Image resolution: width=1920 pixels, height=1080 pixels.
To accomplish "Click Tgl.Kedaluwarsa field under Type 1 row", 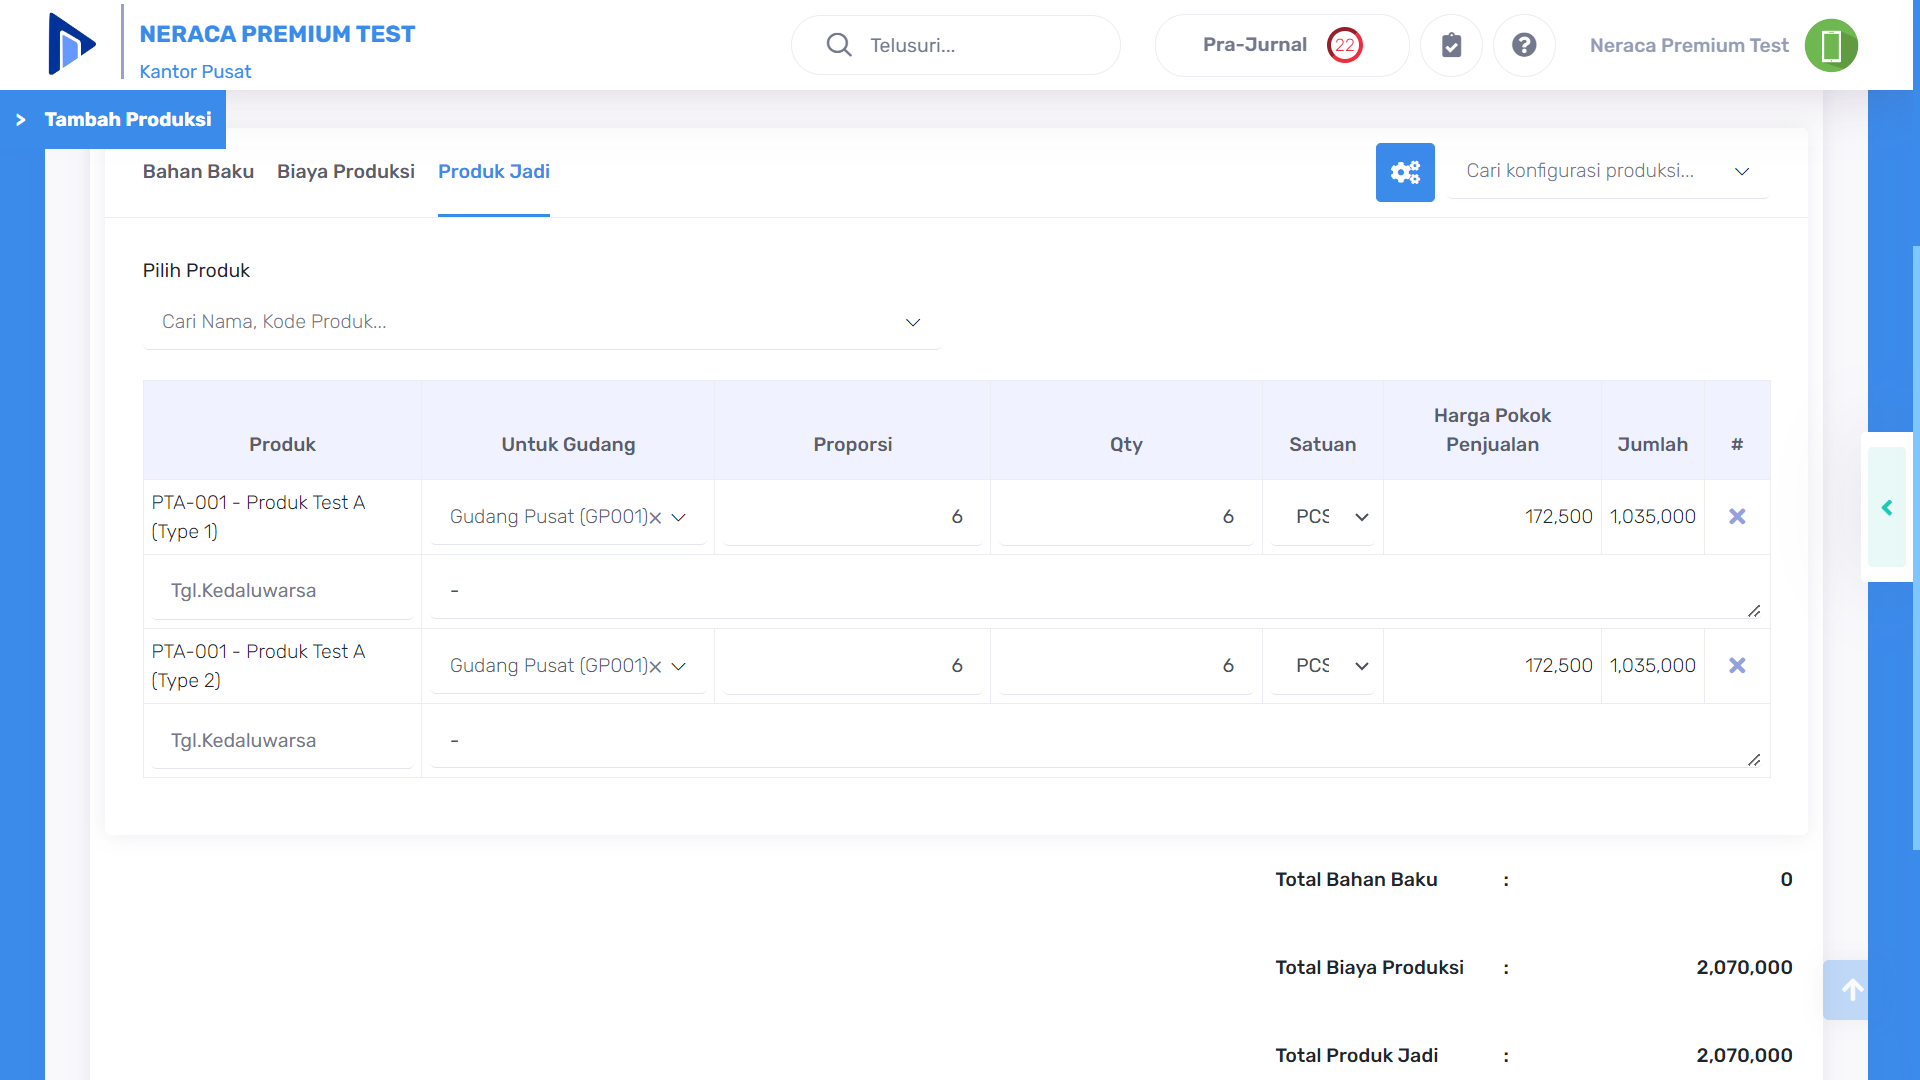I will click(282, 591).
